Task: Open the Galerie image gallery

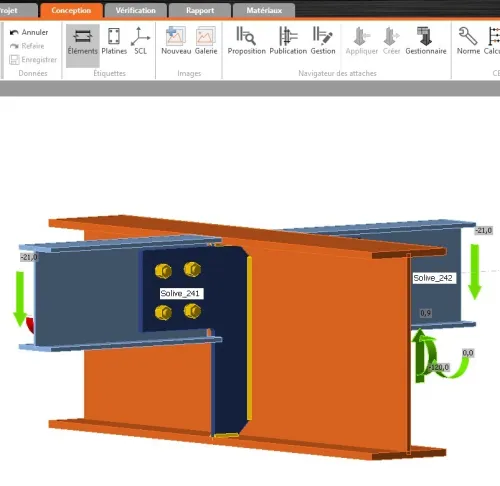Action: click(206, 42)
